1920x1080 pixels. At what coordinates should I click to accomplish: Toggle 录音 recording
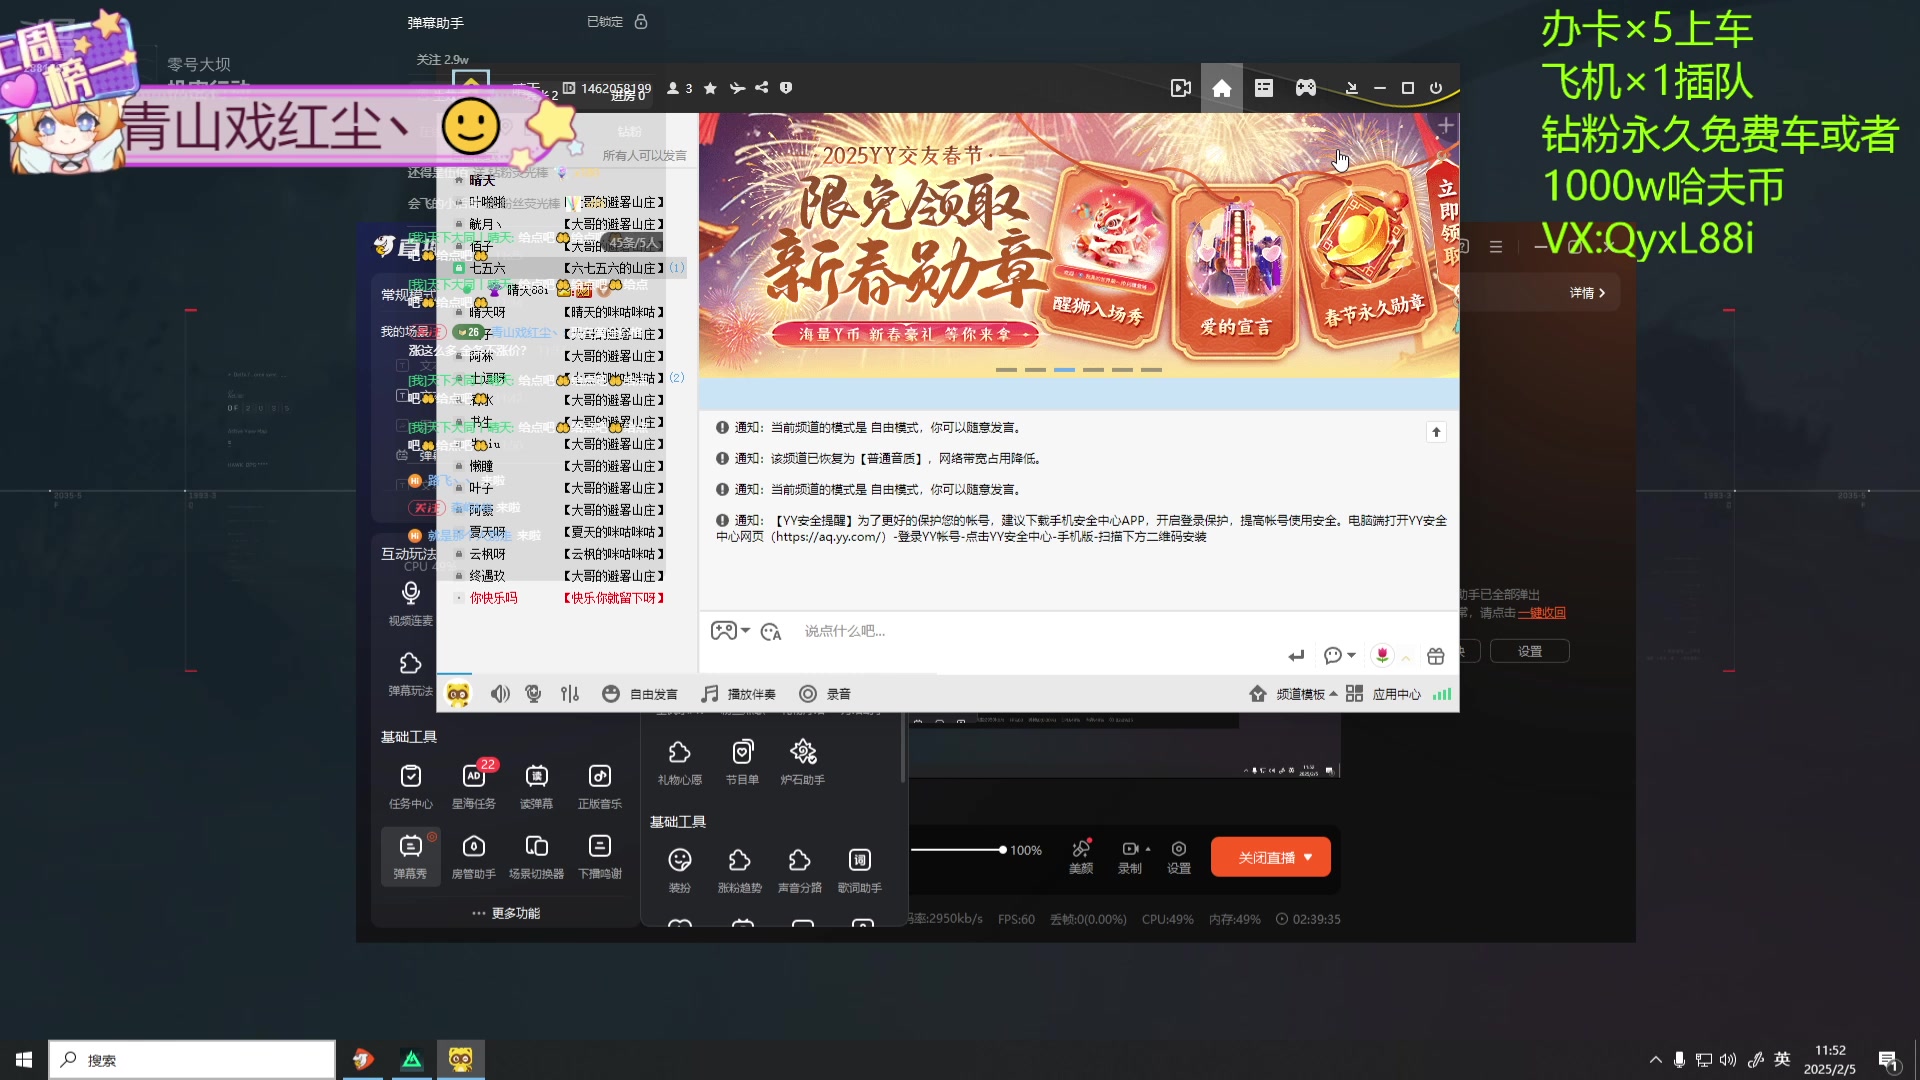[825, 694]
